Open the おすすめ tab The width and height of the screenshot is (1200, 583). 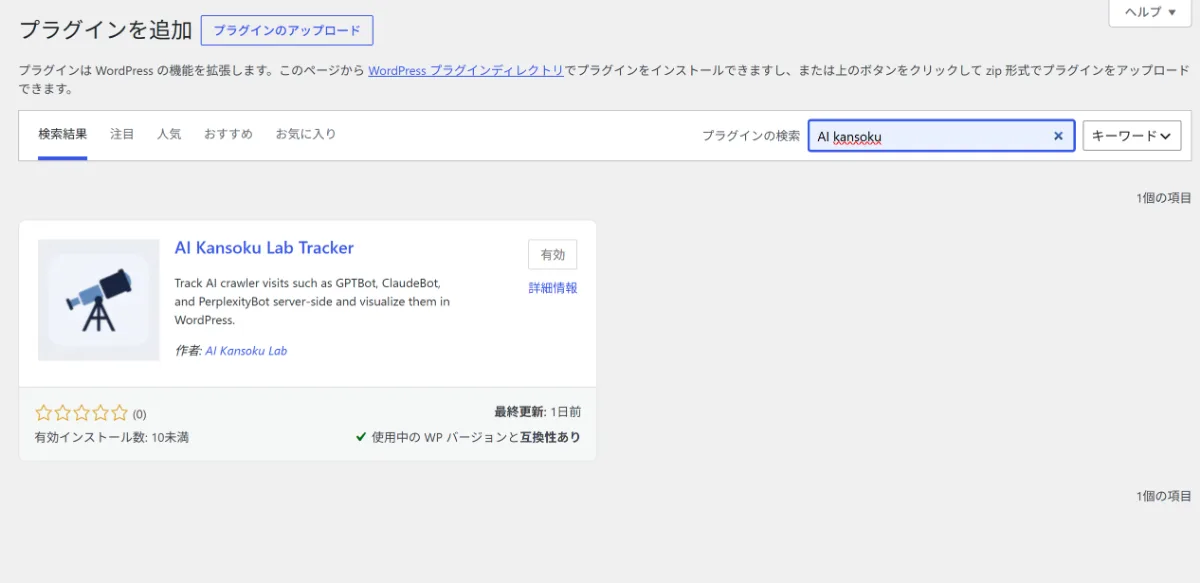[x=228, y=134]
